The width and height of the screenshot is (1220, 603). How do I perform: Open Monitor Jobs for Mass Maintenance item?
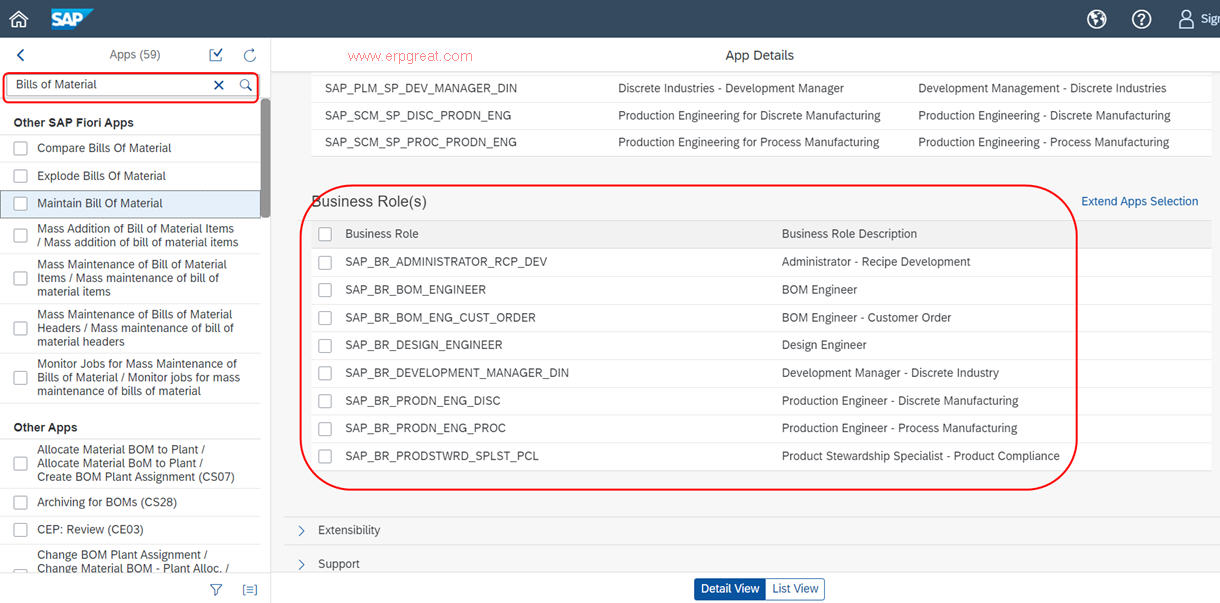138,378
